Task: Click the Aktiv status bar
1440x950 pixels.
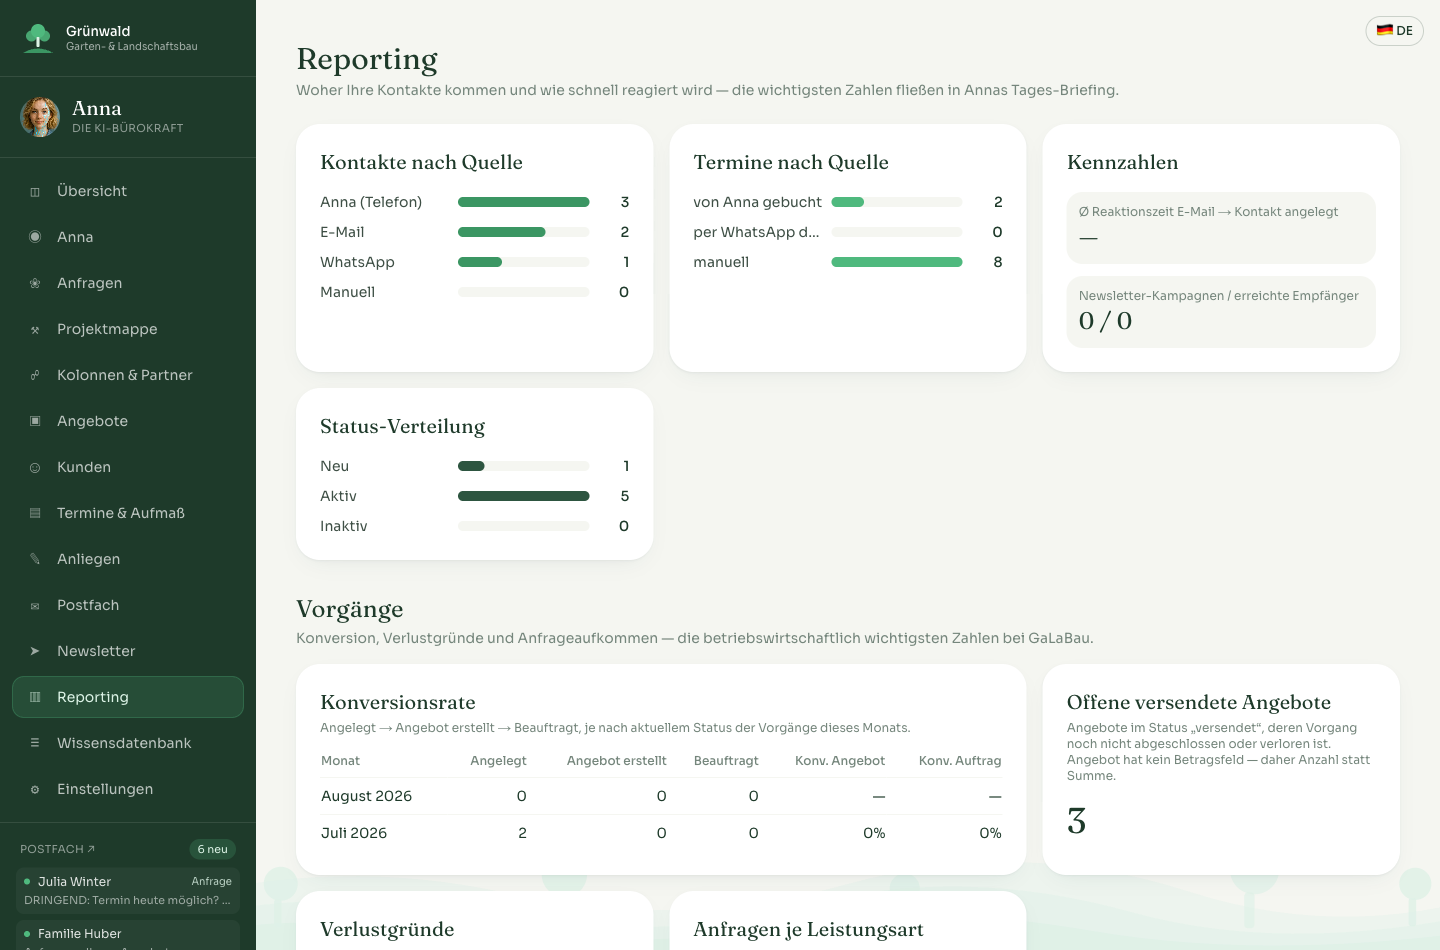Action: [x=524, y=496]
